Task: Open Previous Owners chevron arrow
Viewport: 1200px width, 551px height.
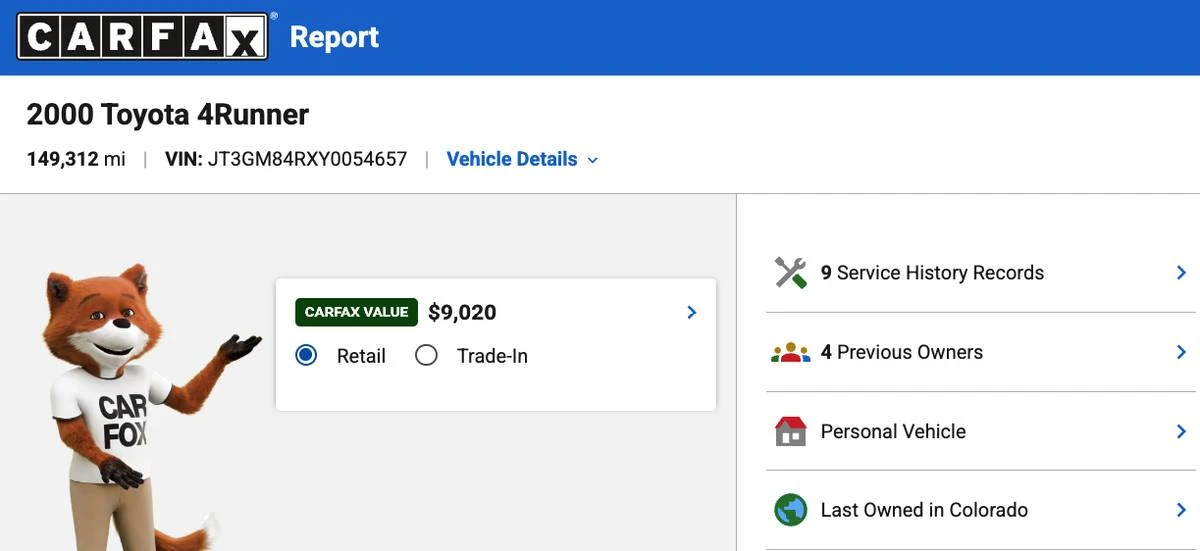Action: 1181,352
